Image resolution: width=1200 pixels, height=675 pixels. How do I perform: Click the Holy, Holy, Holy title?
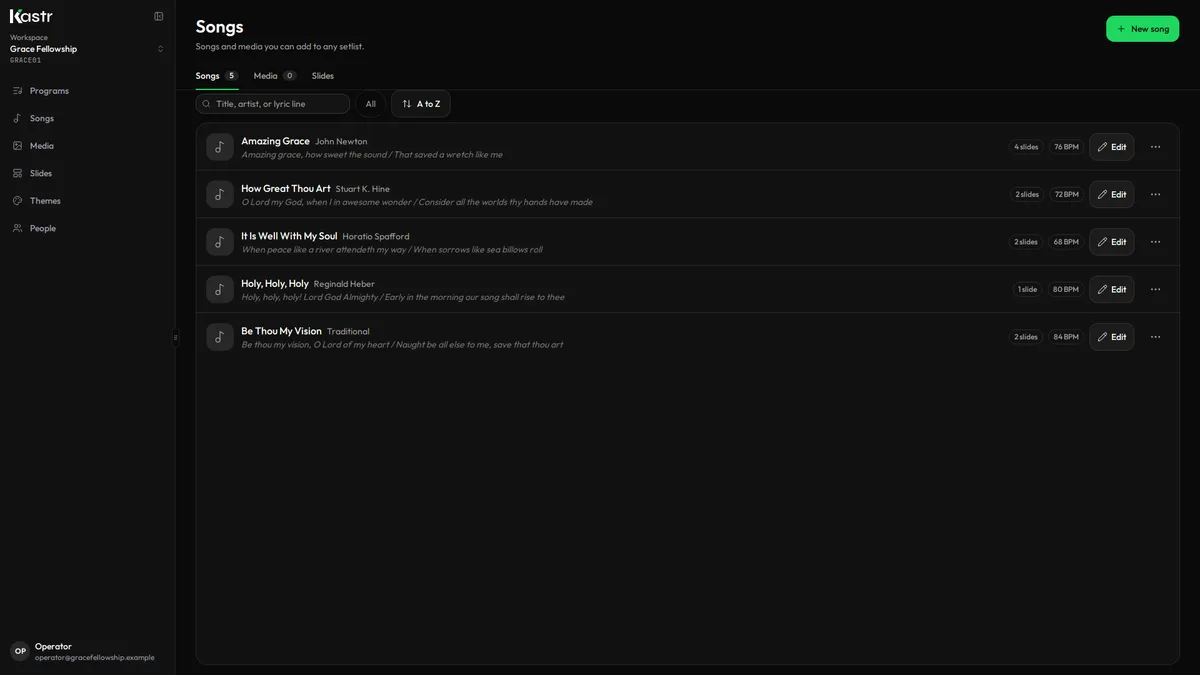pyautogui.click(x=274, y=283)
